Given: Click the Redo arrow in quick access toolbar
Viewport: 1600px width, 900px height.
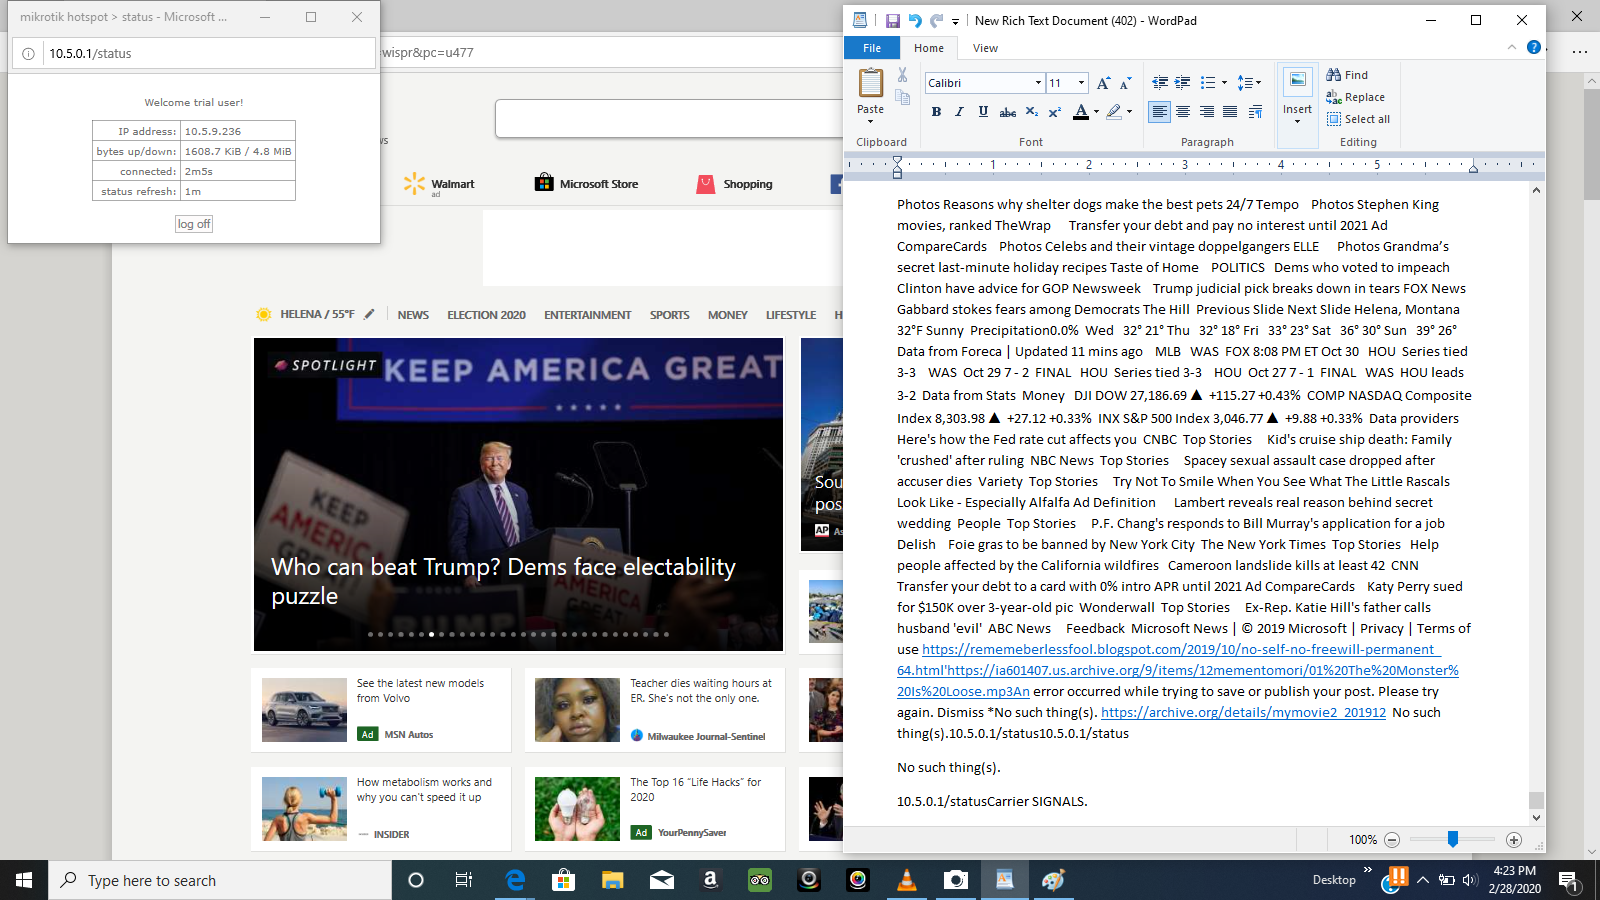Looking at the screenshot, I should point(936,20).
